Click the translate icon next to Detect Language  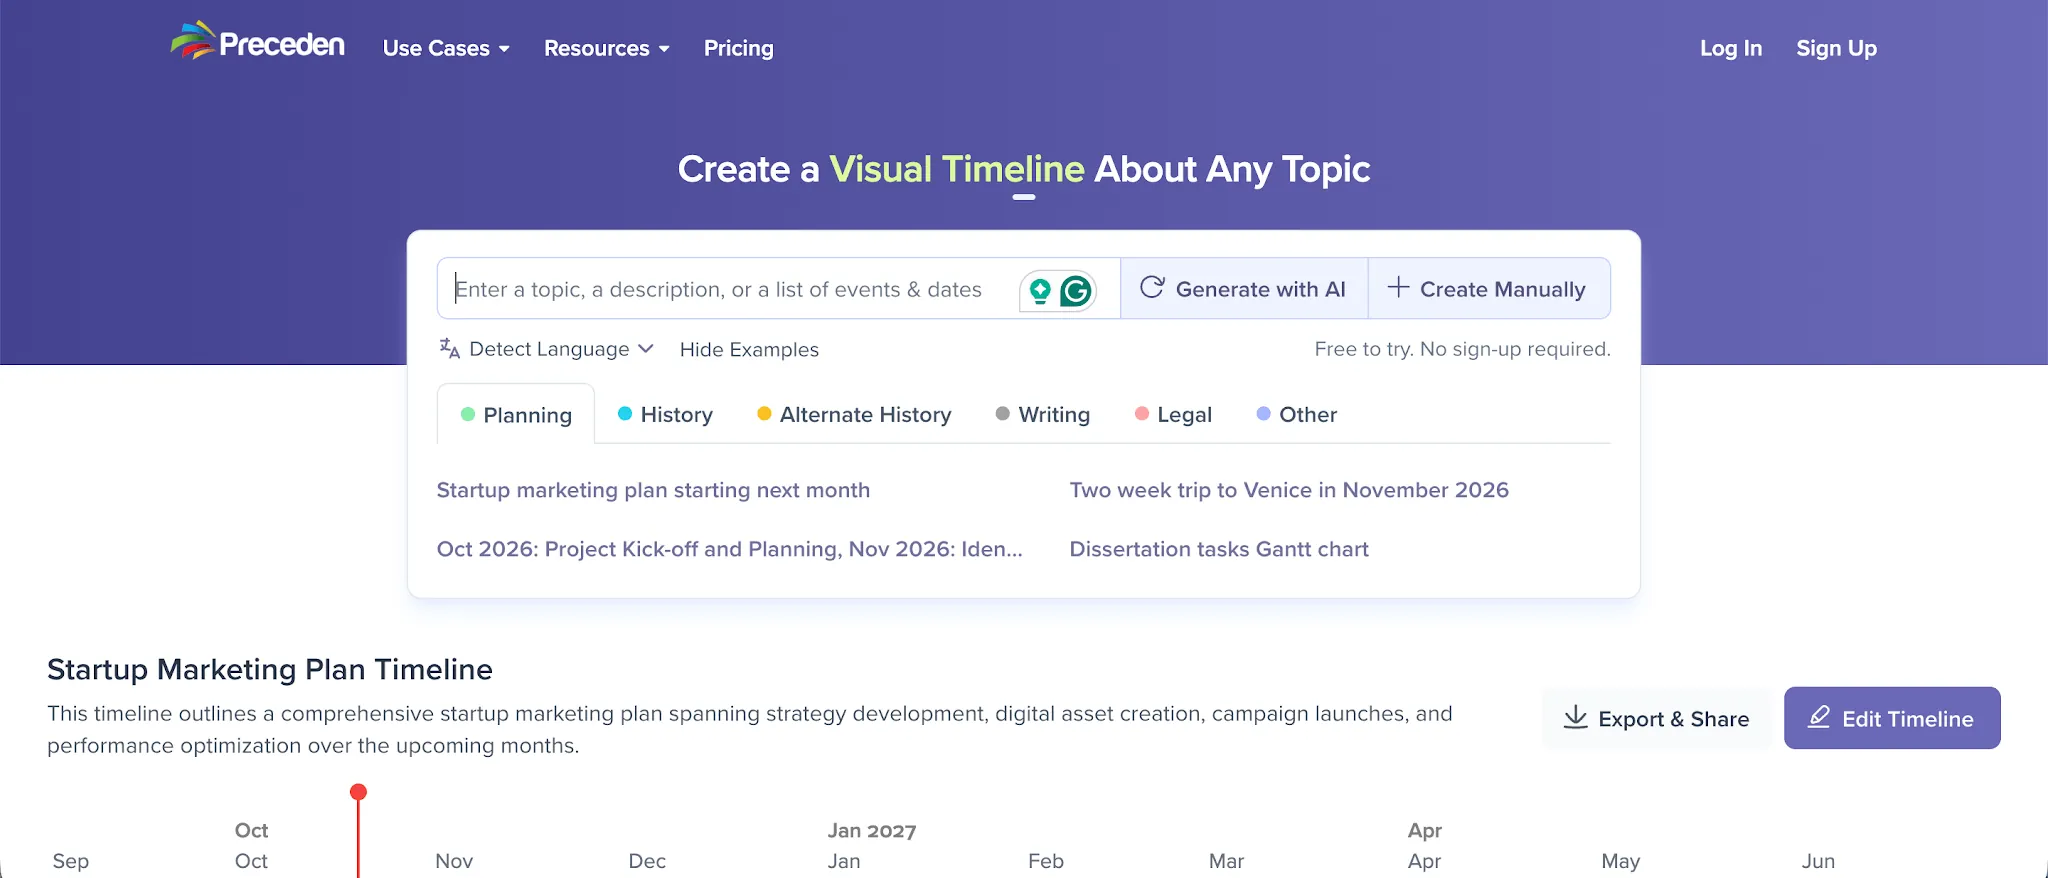pyautogui.click(x=450, y=348)
